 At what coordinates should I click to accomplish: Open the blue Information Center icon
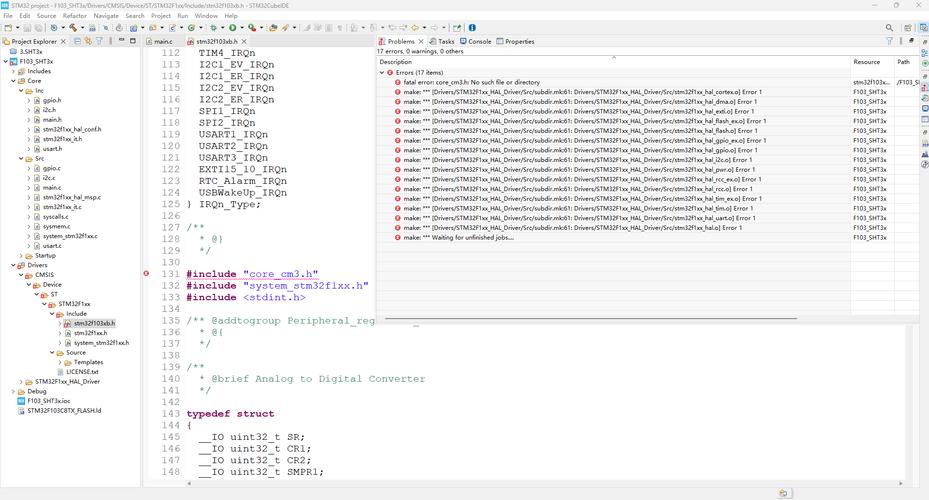[472, 28]
